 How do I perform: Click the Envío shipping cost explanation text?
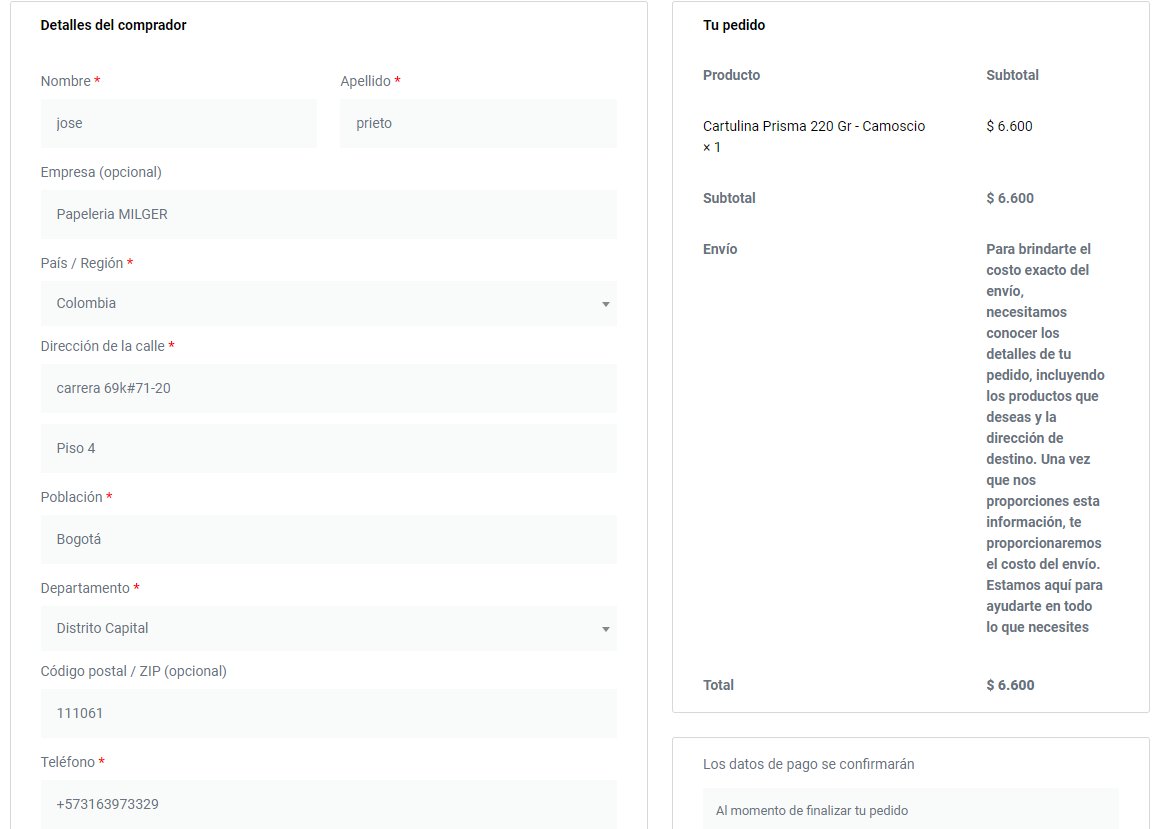(1045, 438)
